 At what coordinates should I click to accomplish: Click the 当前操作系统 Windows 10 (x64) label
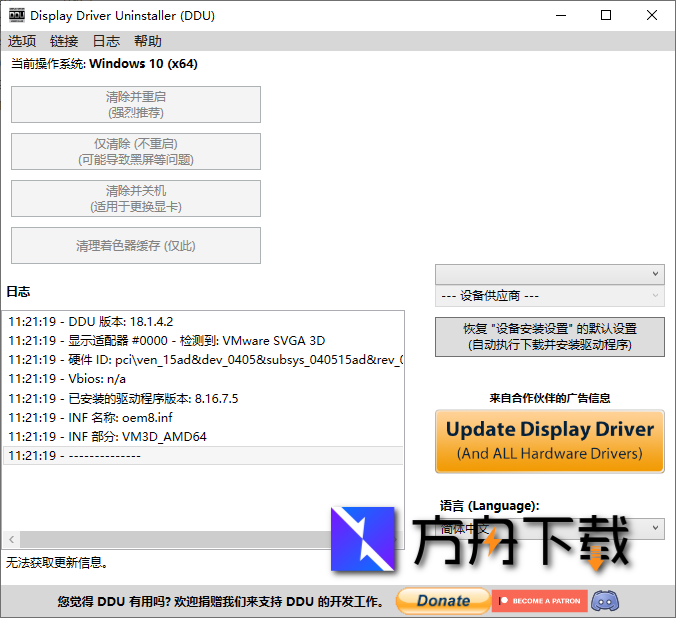coord(104,64)
